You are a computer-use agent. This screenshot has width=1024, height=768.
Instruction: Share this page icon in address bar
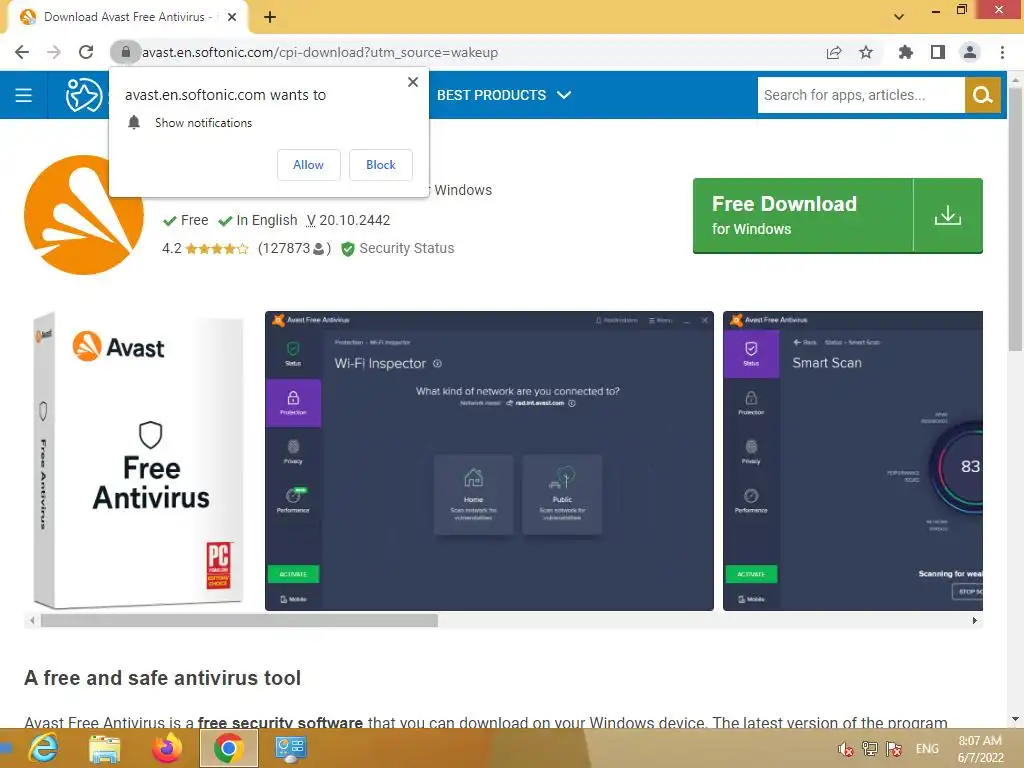point(834,52)
